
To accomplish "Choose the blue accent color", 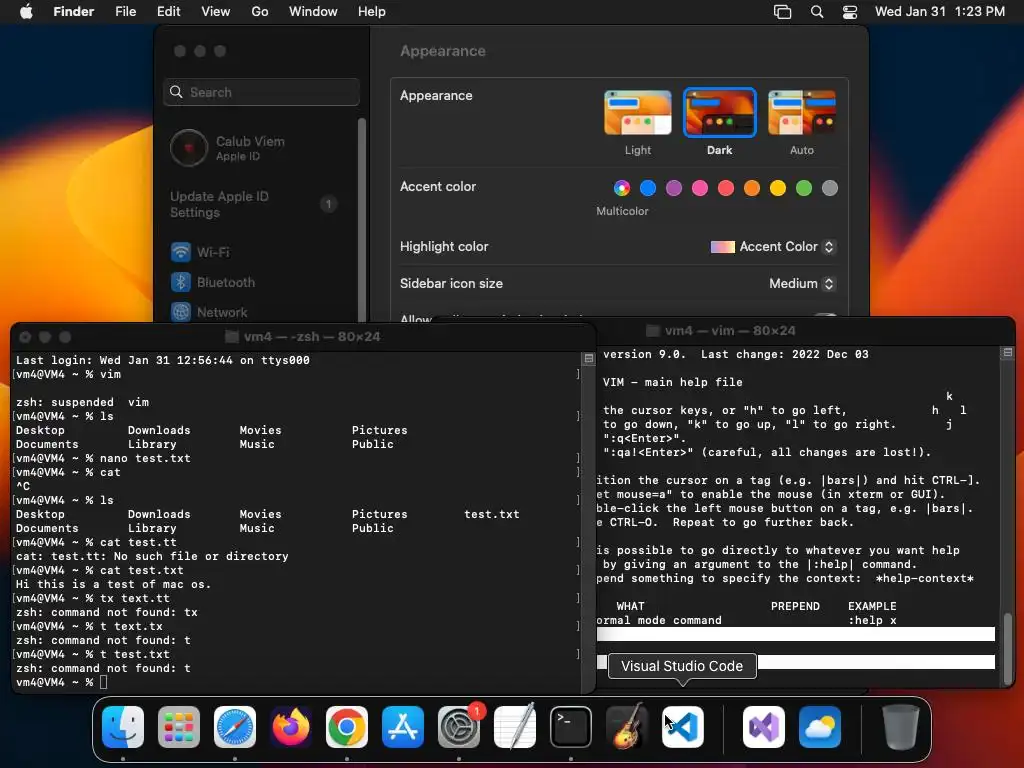I will [648, 188].
